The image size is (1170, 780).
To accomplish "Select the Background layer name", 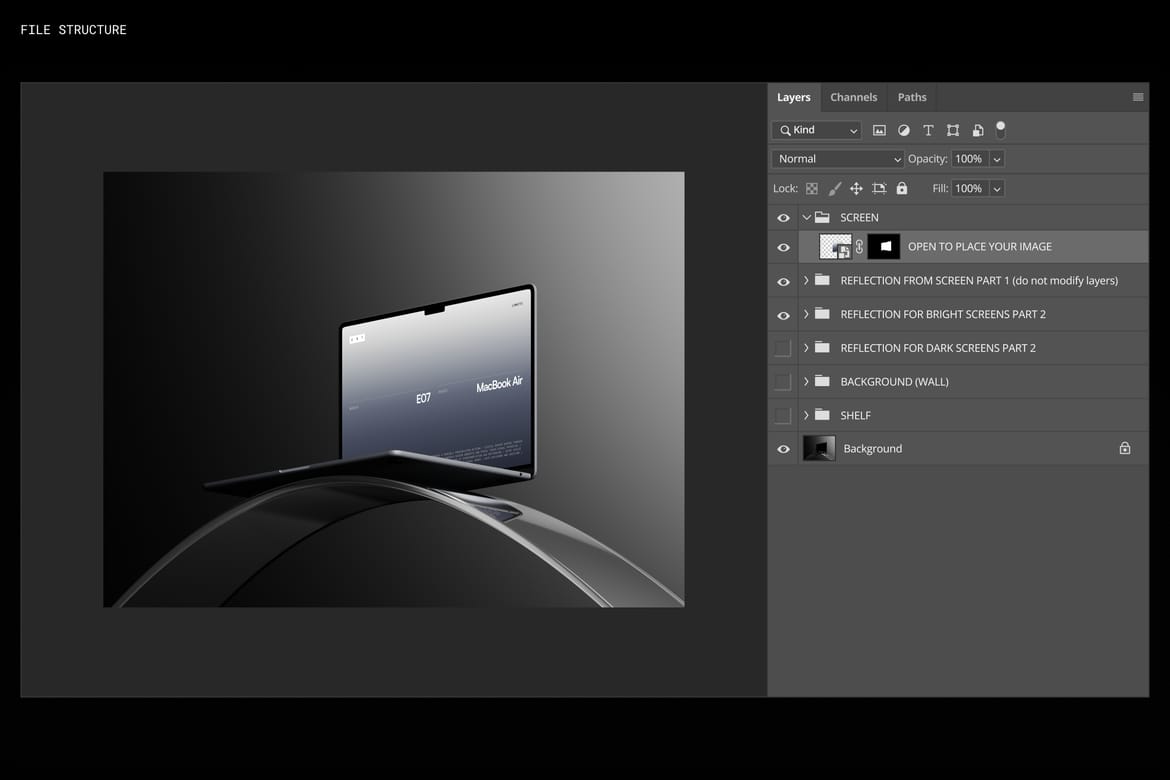I will (873, 449).
